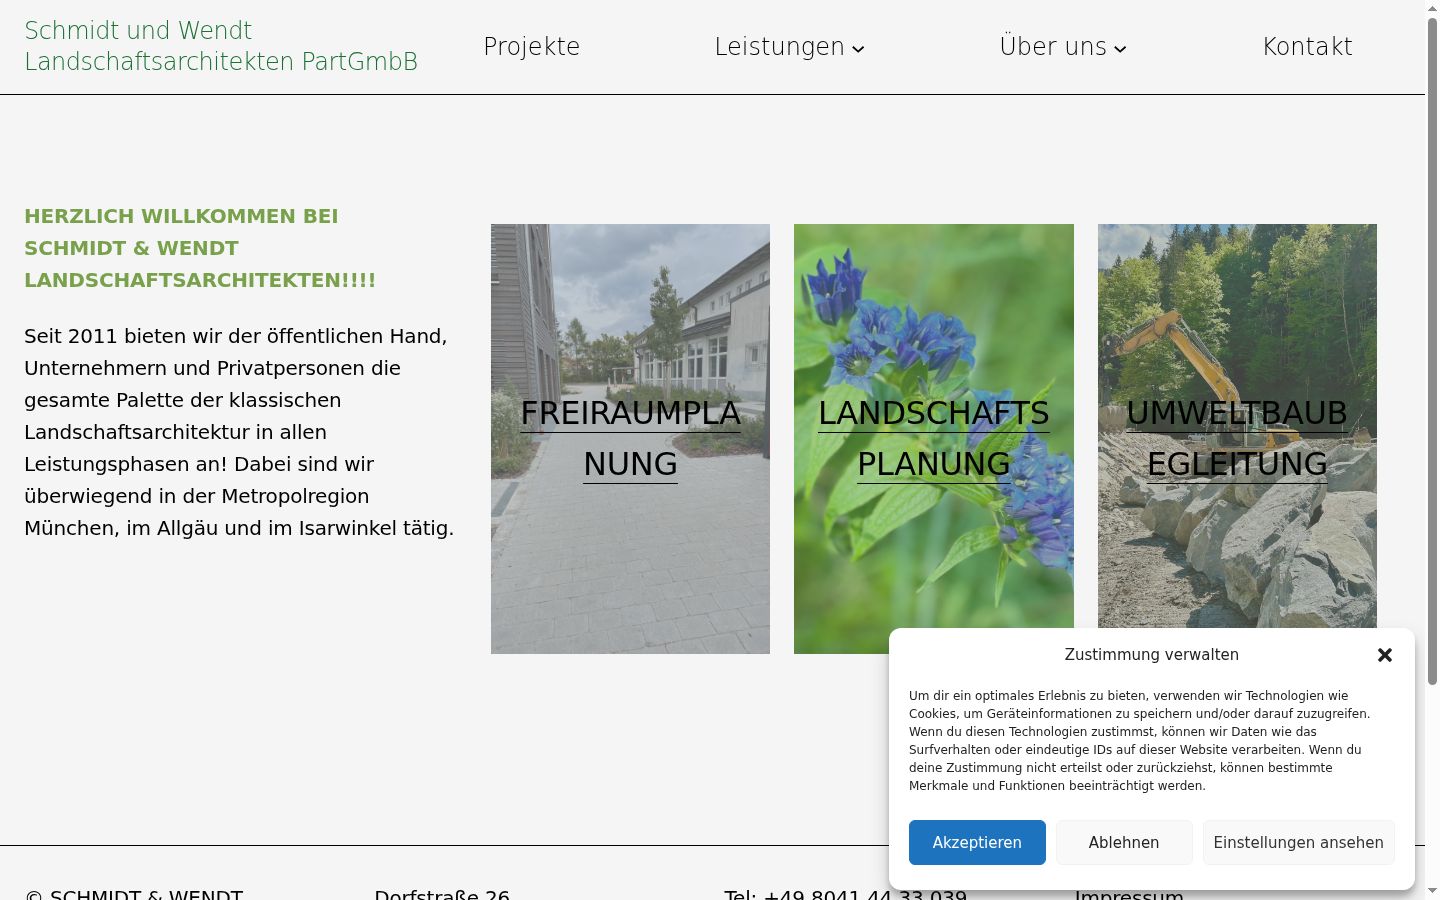Decline cookies with the Ablehnen button
This screenshot has width=1440, height=900.
pyautogui.click(x=1124, y=843)
